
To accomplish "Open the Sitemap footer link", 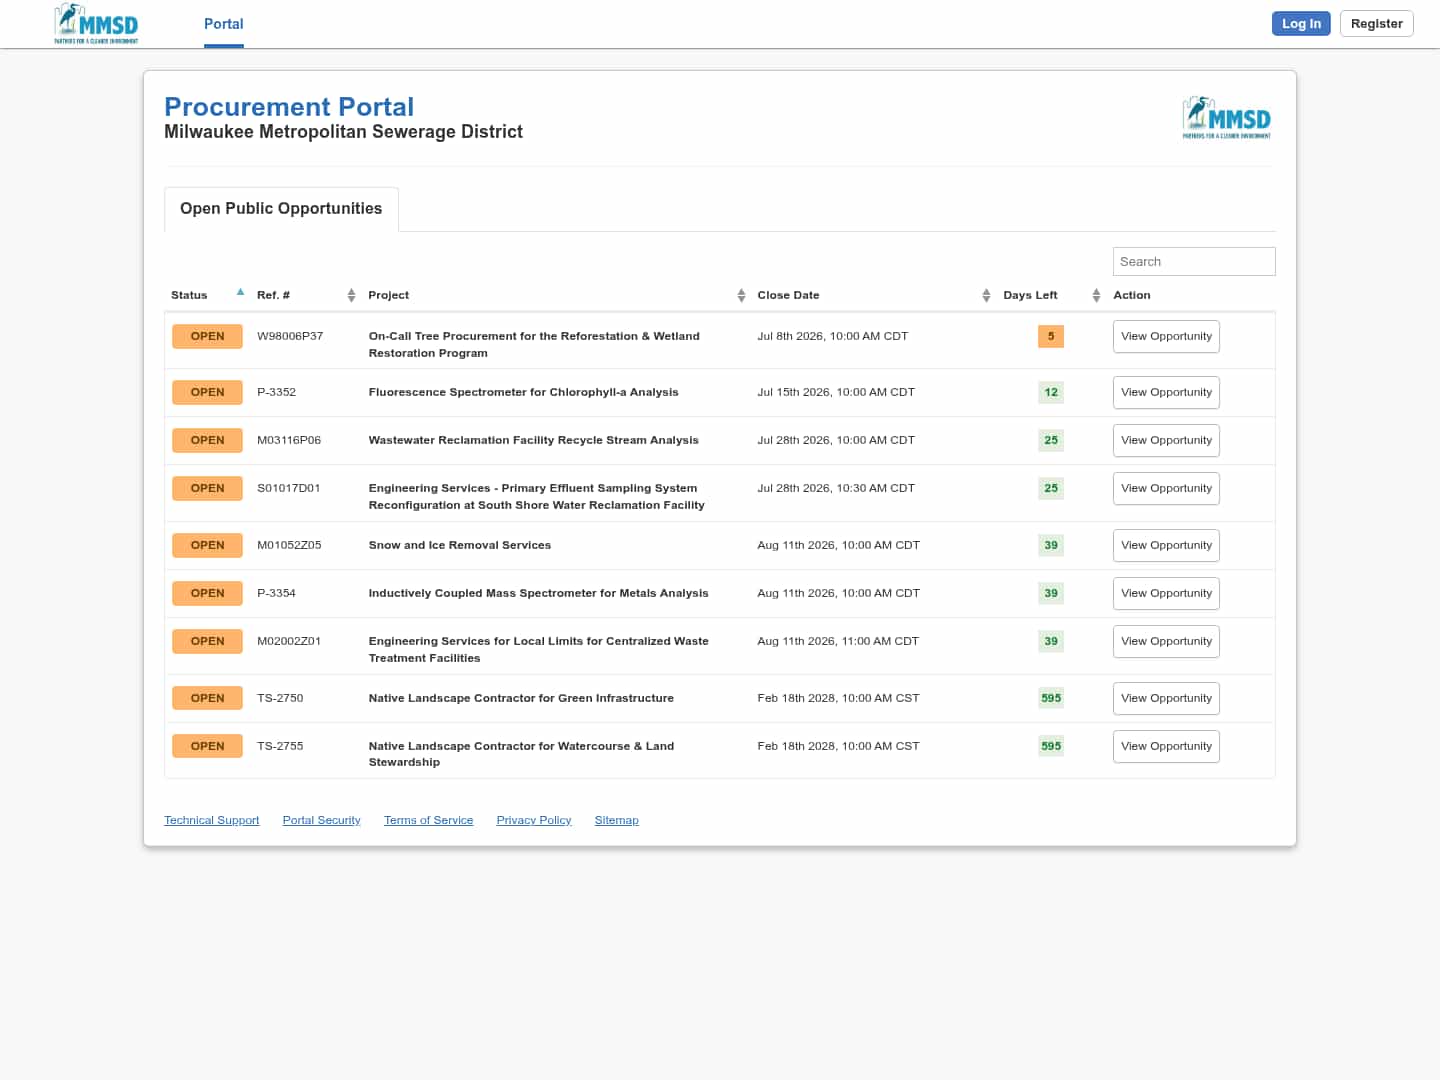I will click(616, 820).
